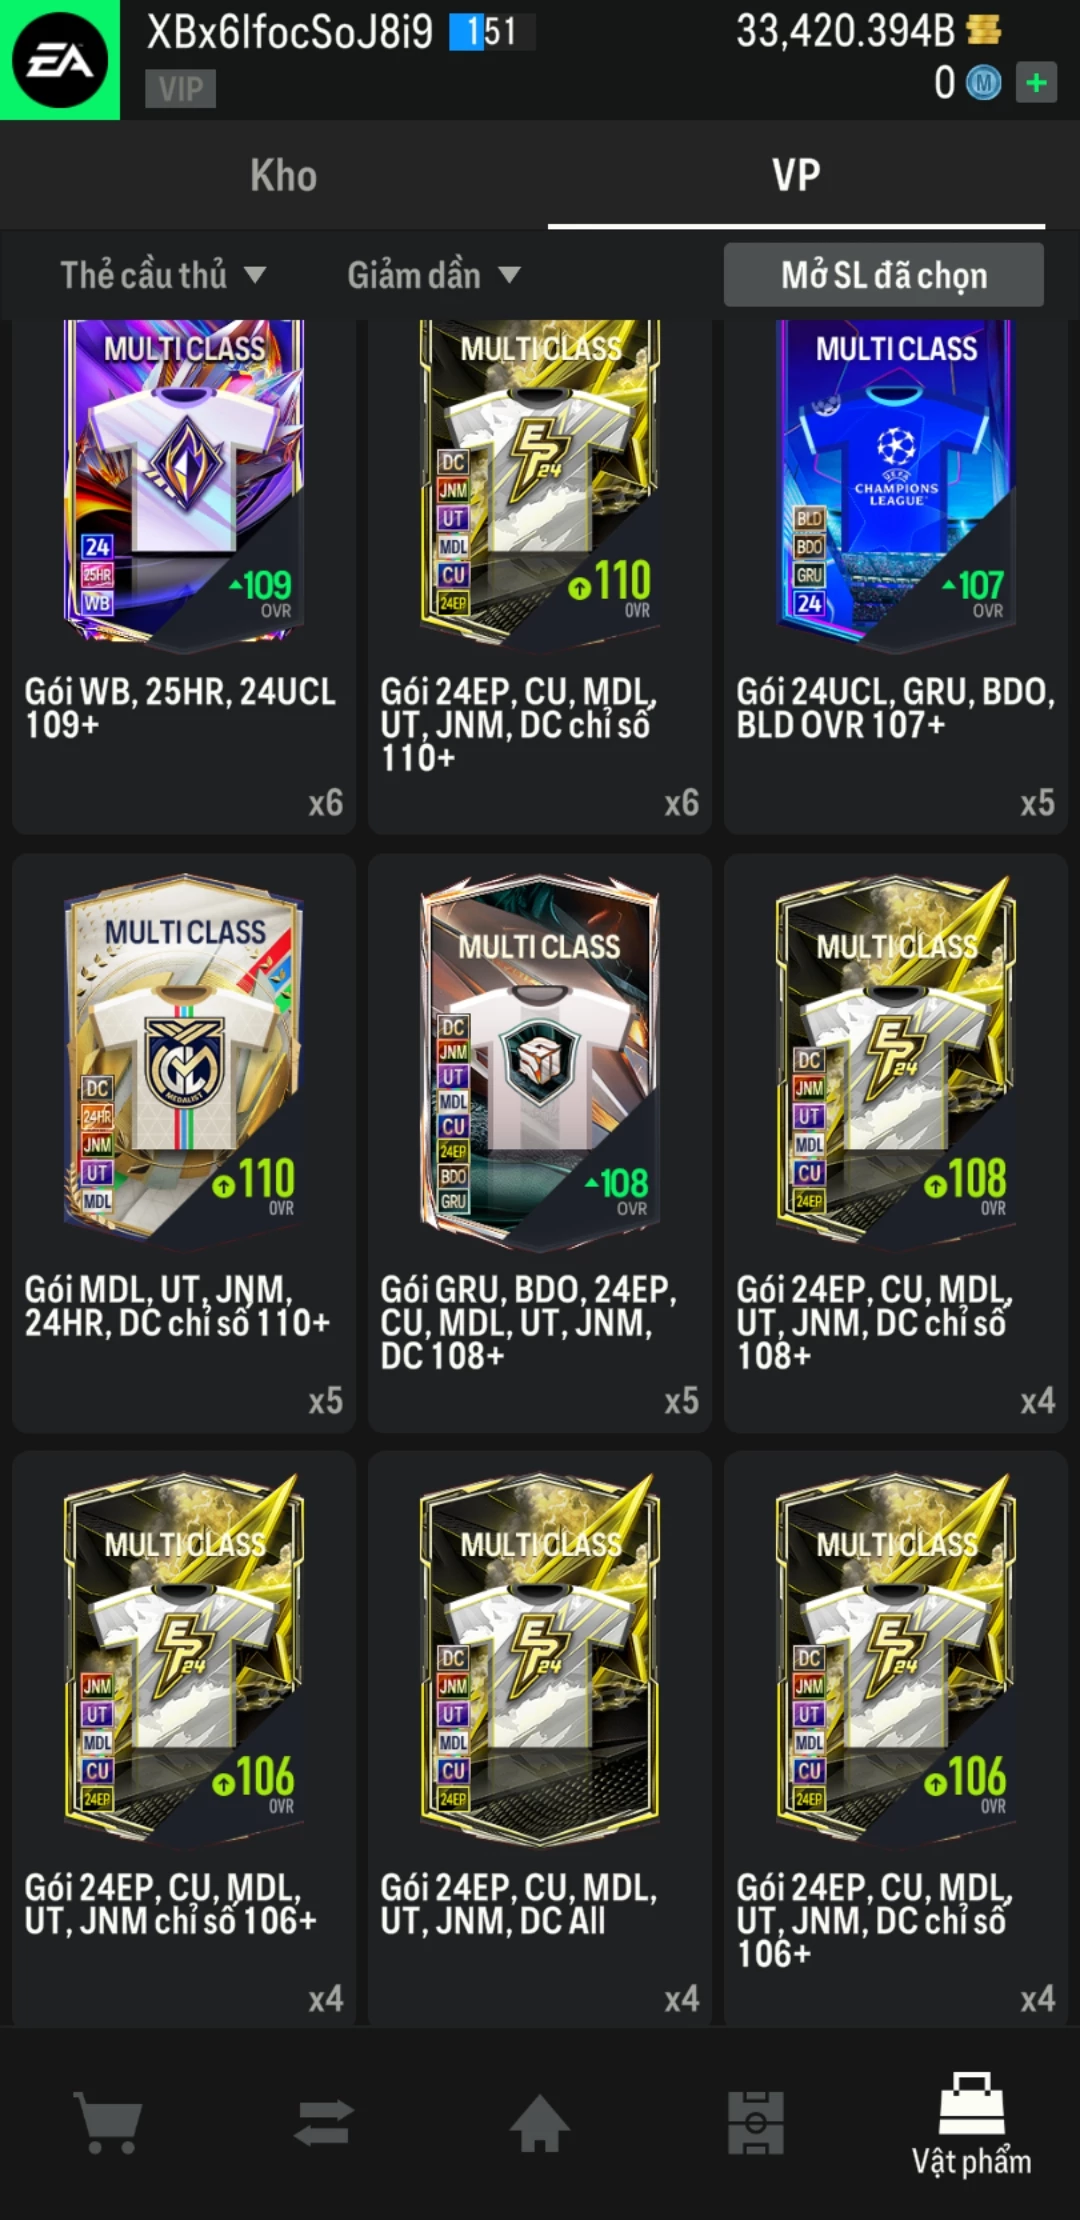Tap the VIP badge under username
Viewport: 1080px width, 2220px height.
181,89
